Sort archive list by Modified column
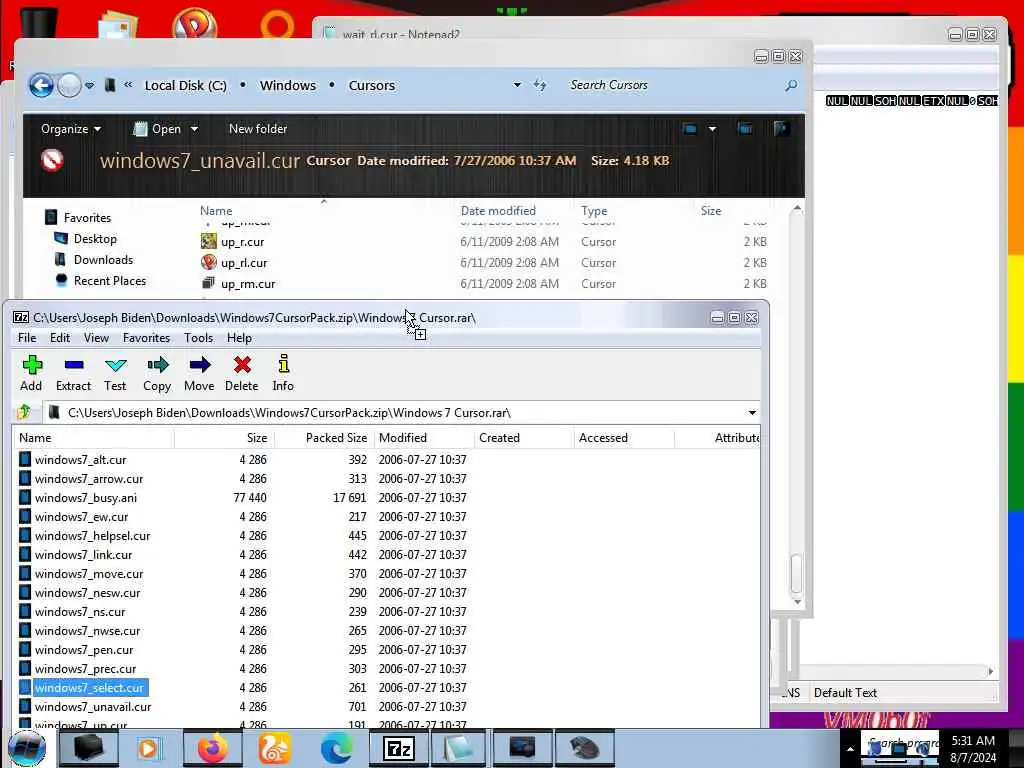Screen dimensions: 1024x768 click(424, 438)
